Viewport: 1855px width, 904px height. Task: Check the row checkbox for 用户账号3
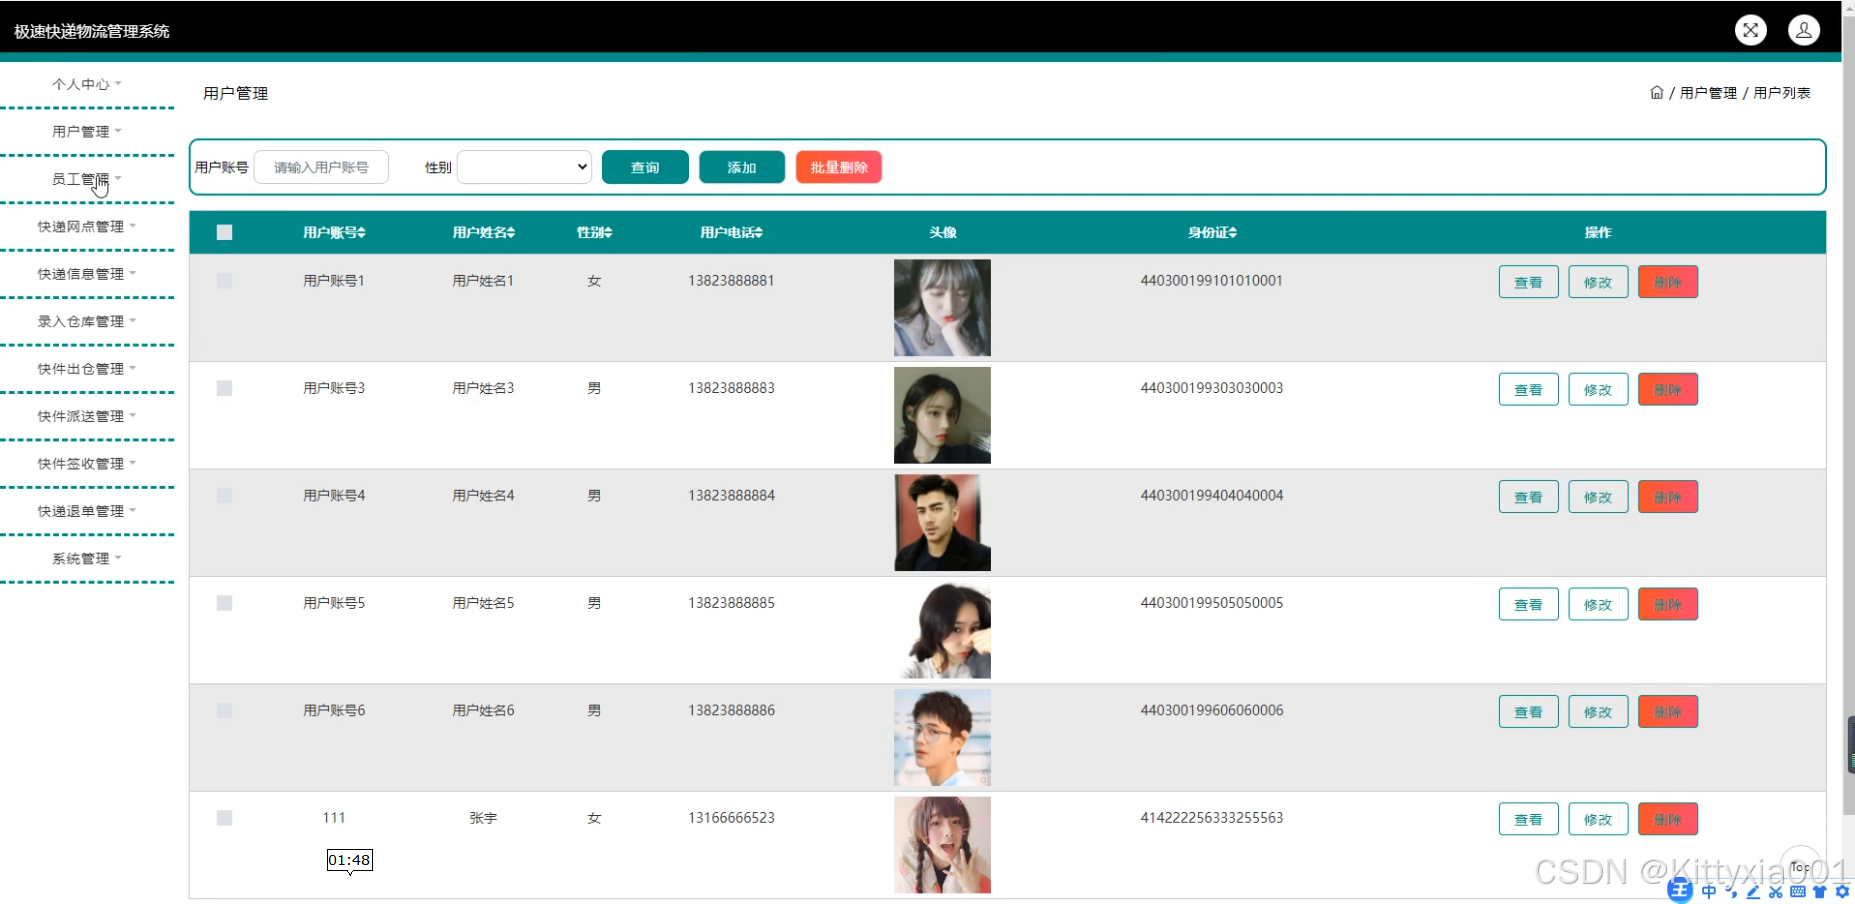(x=224, y=388)
